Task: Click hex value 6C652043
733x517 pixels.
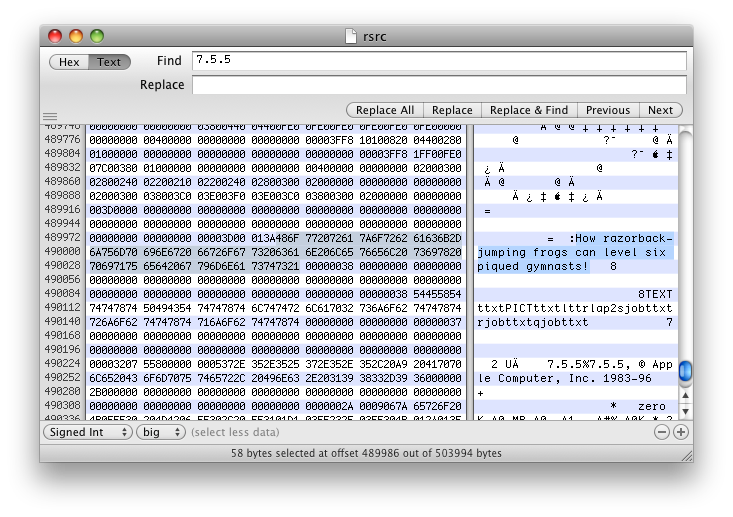Action: (x=114, y=378)
